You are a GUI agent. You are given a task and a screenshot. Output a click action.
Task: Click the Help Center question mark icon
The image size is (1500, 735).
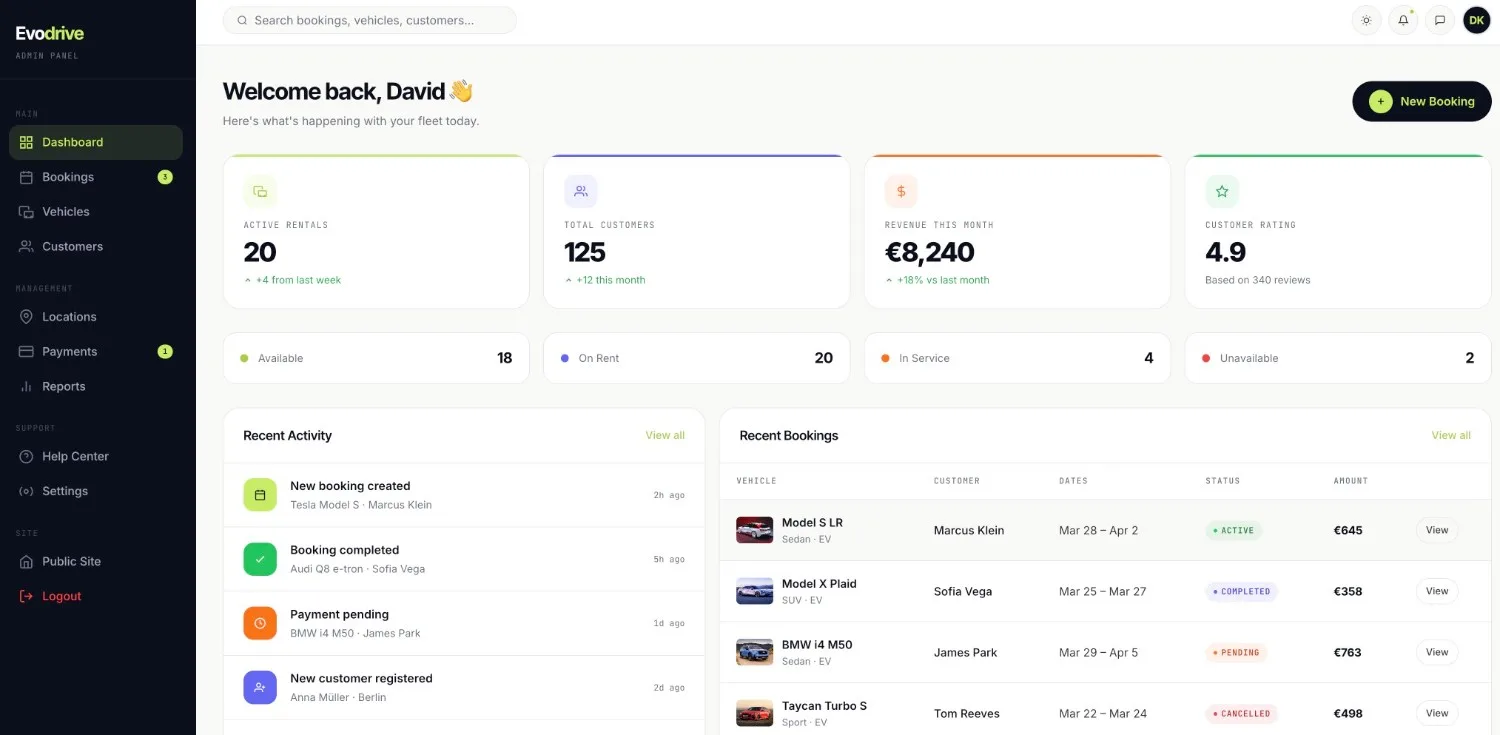[26, 457]
